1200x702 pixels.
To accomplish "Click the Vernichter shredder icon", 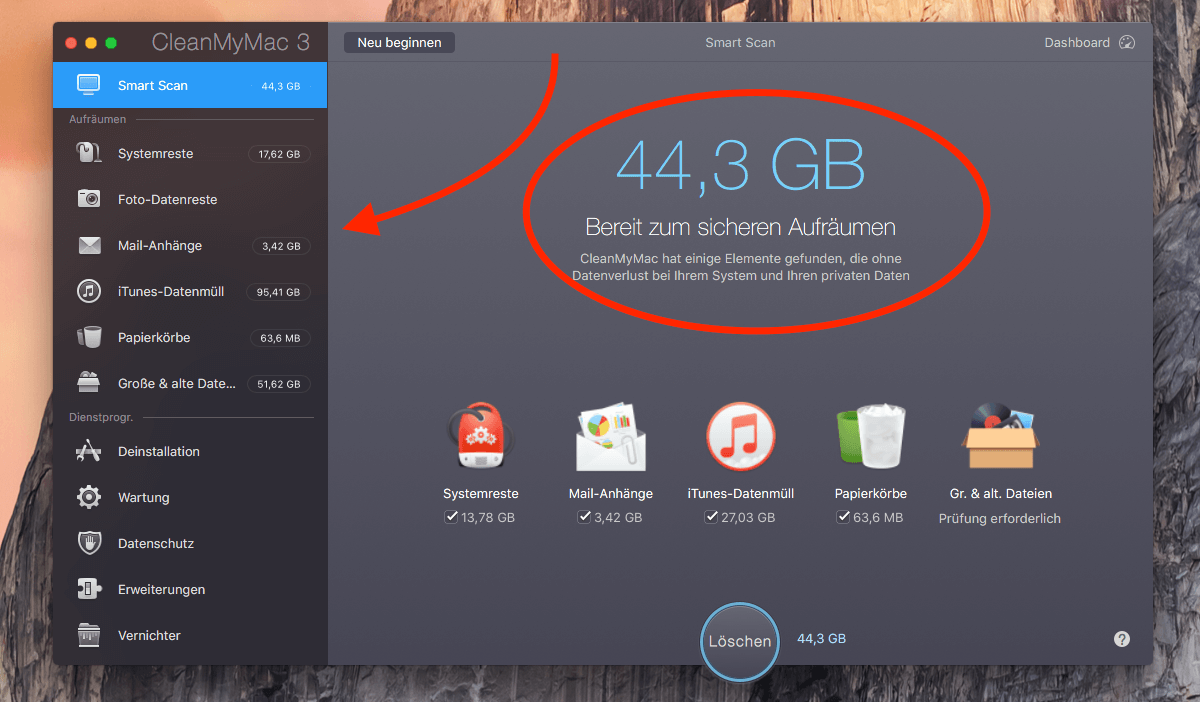I will 90,635.
